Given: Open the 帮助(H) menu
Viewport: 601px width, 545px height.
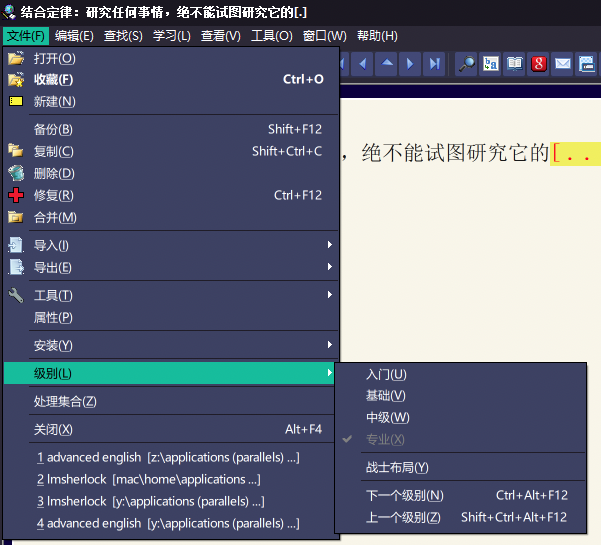Looking at the screenshot, I should [x=377, y=36].
